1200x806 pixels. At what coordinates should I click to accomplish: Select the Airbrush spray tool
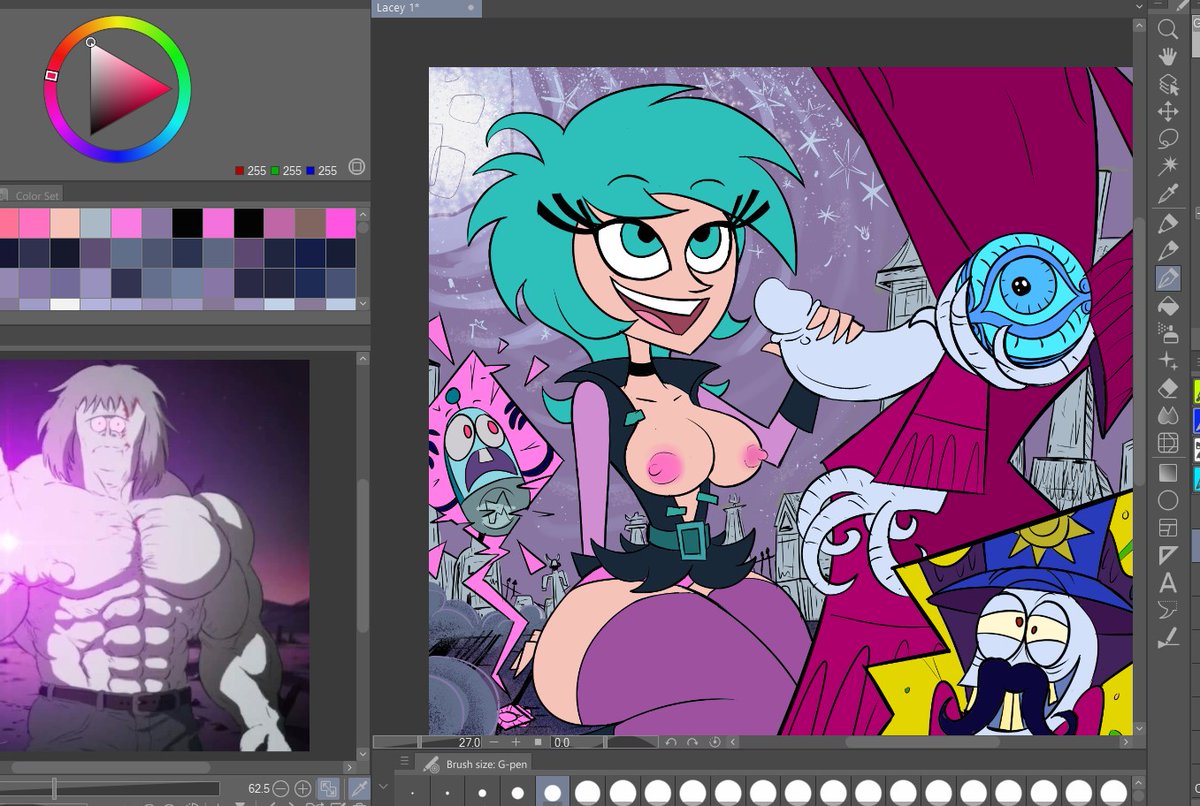click(x=1167, y=333)
